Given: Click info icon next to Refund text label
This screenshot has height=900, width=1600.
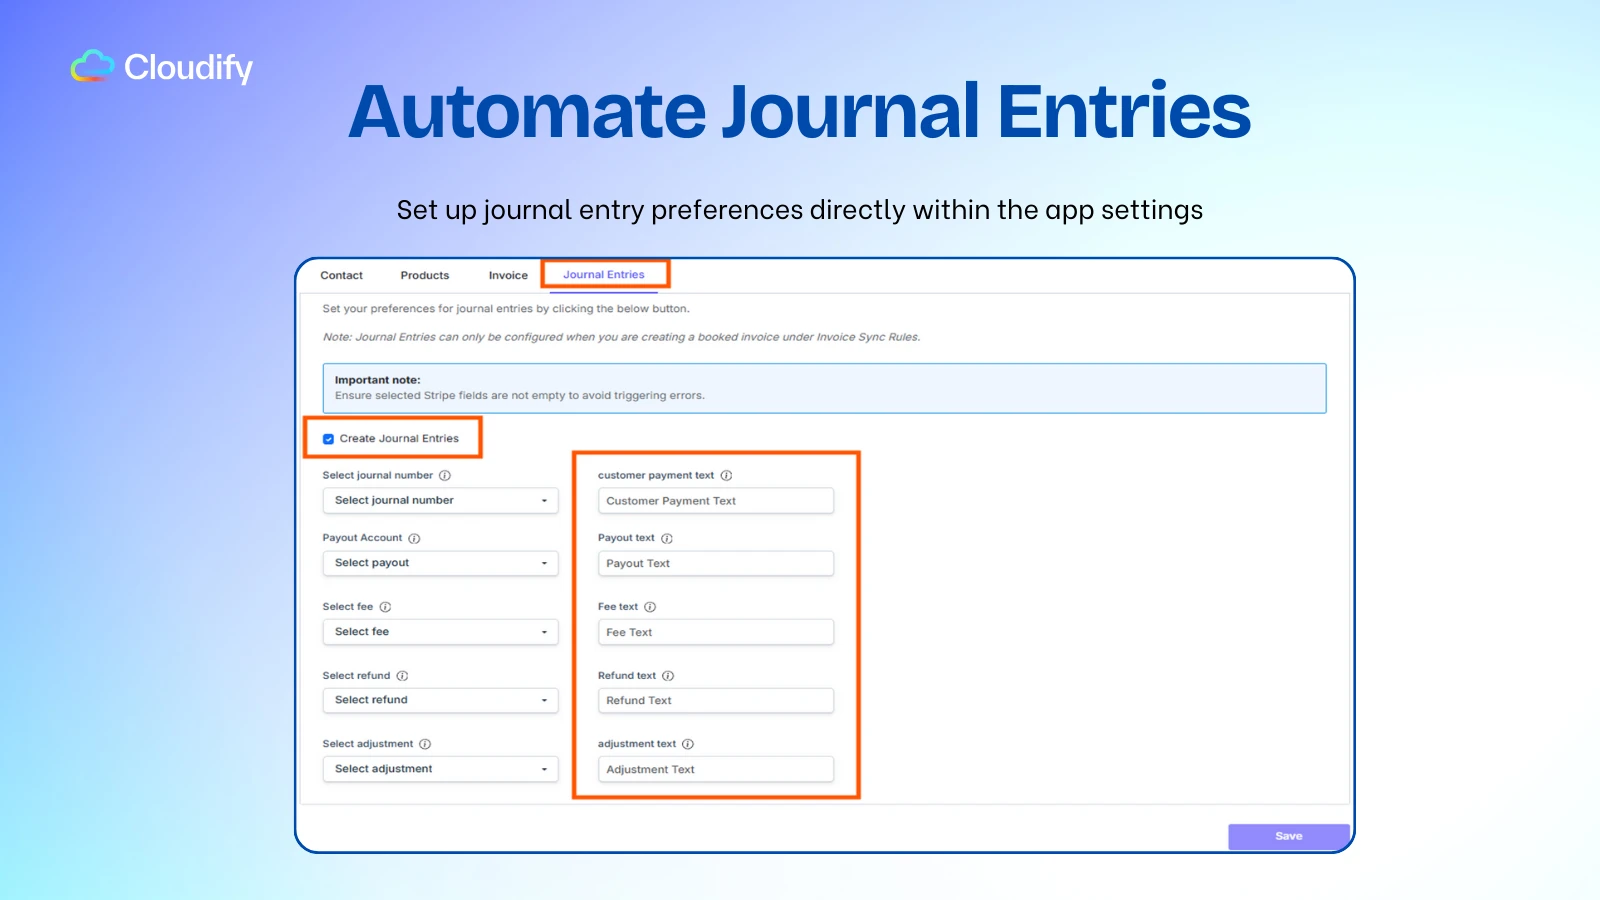Looking at the screenshot, I should [668, 676].
